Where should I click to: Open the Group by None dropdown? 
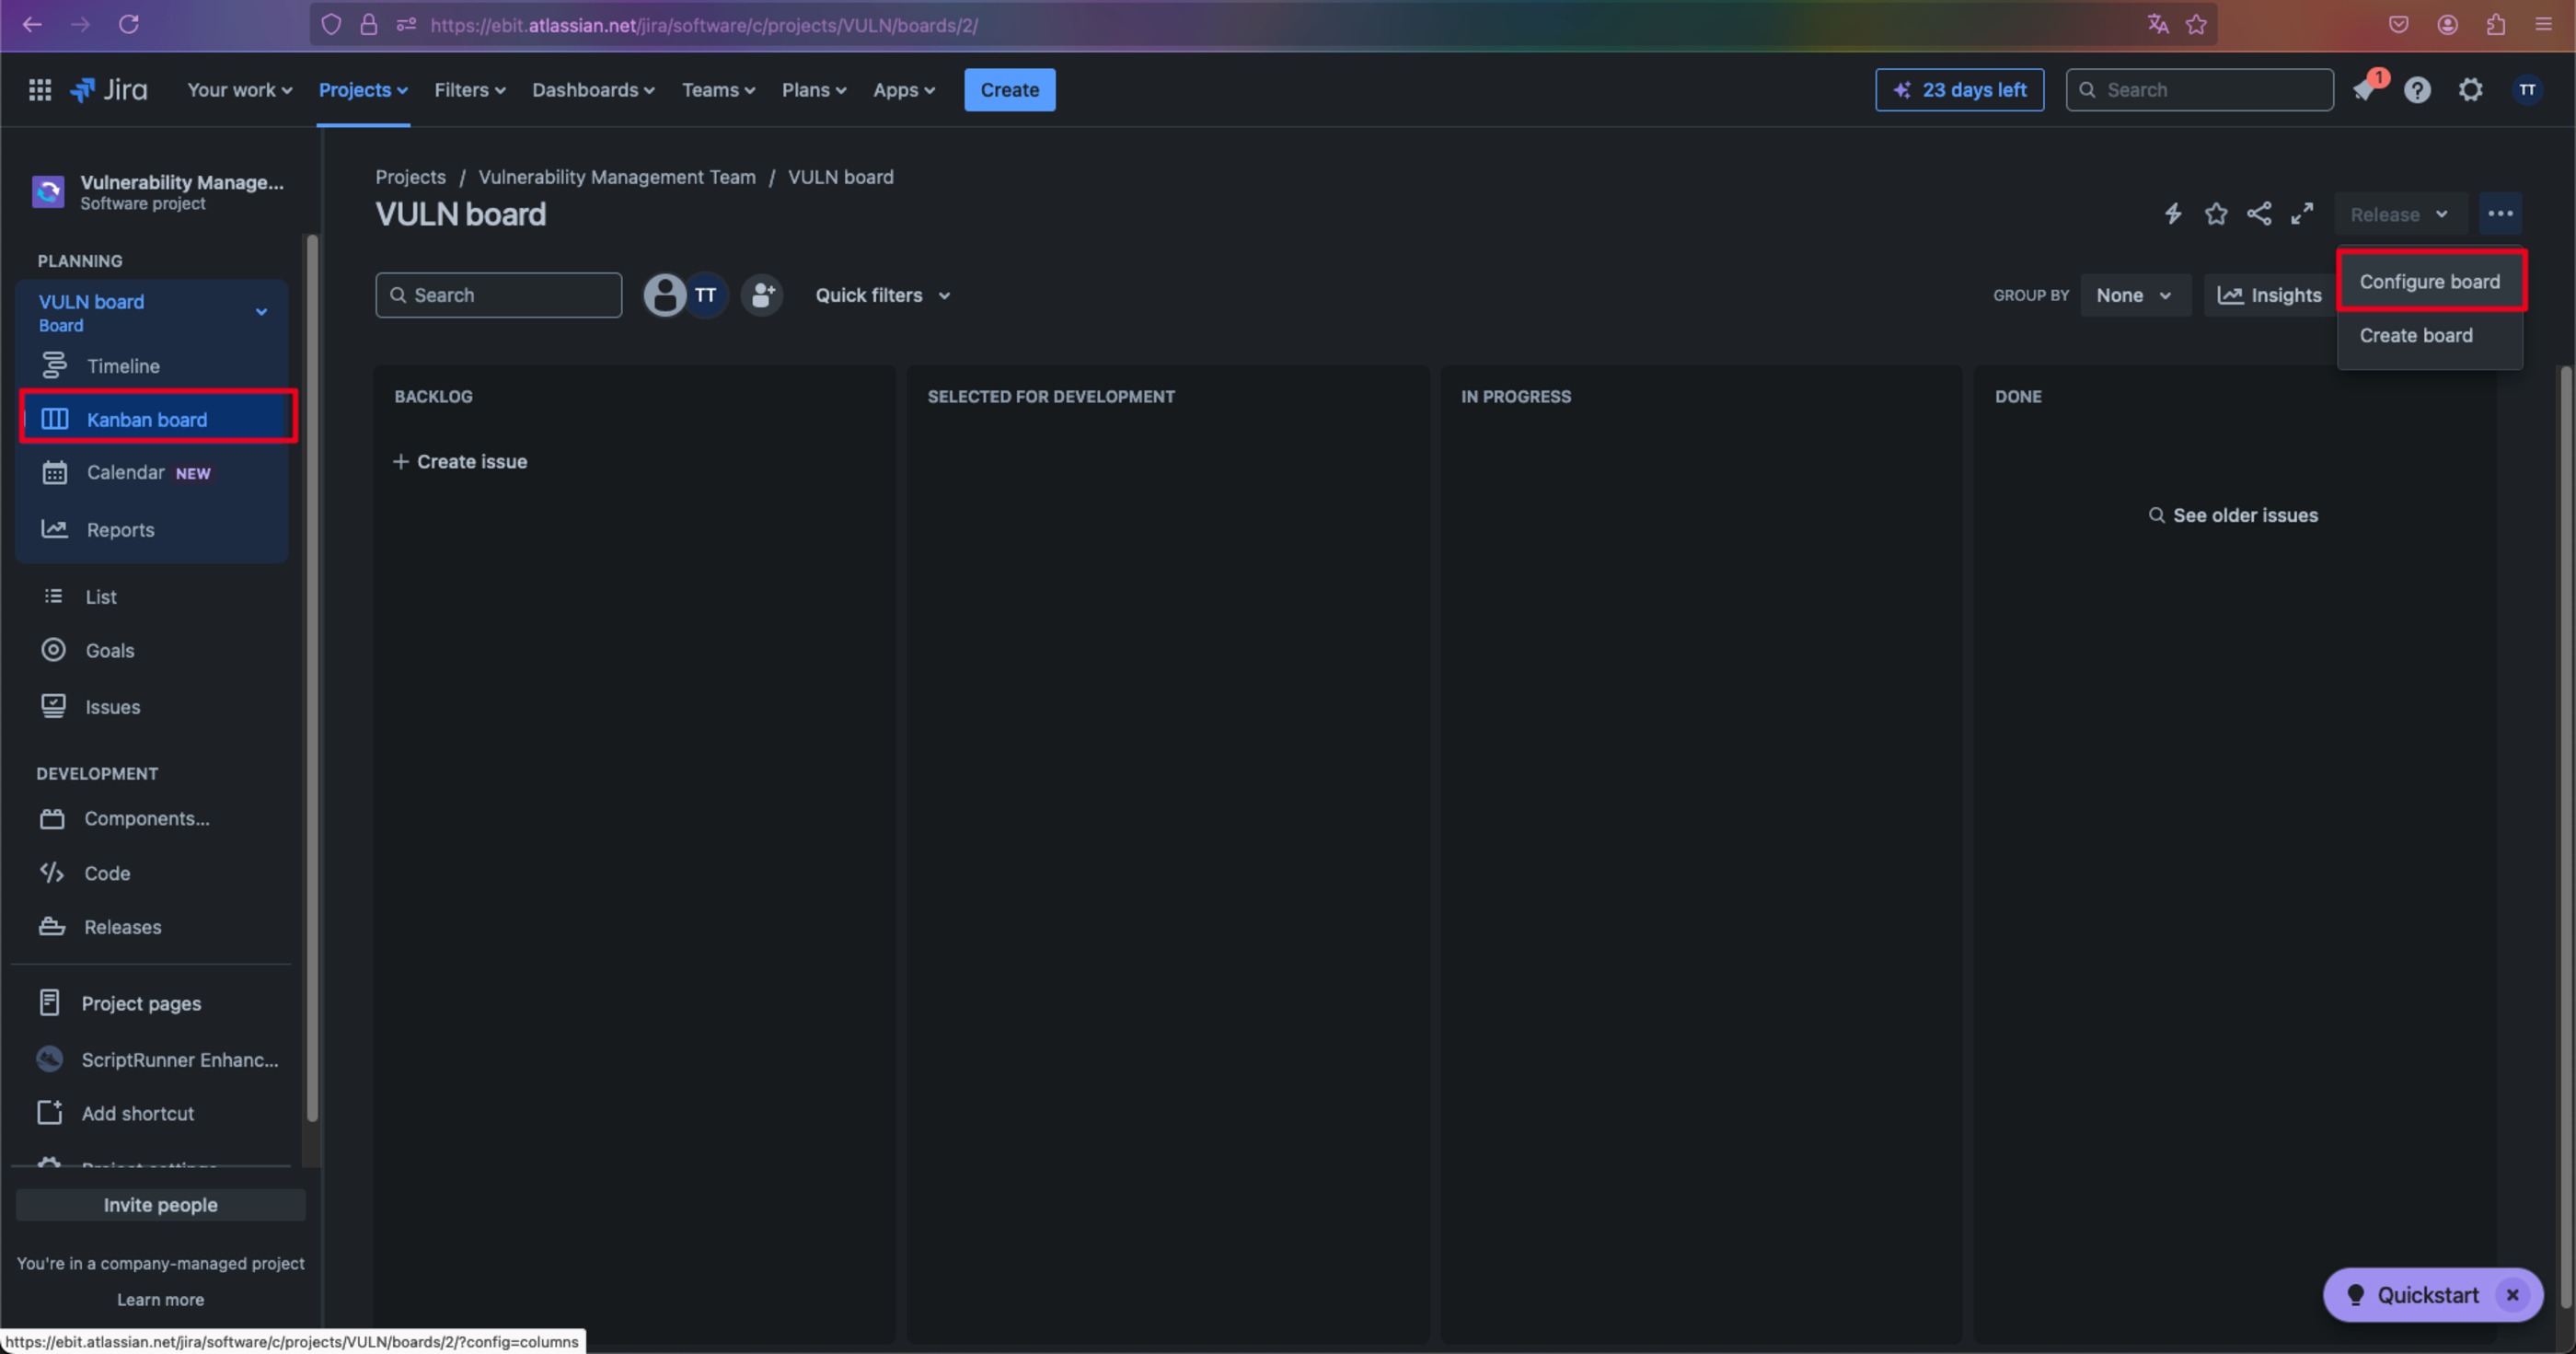tap(2135, 295)
